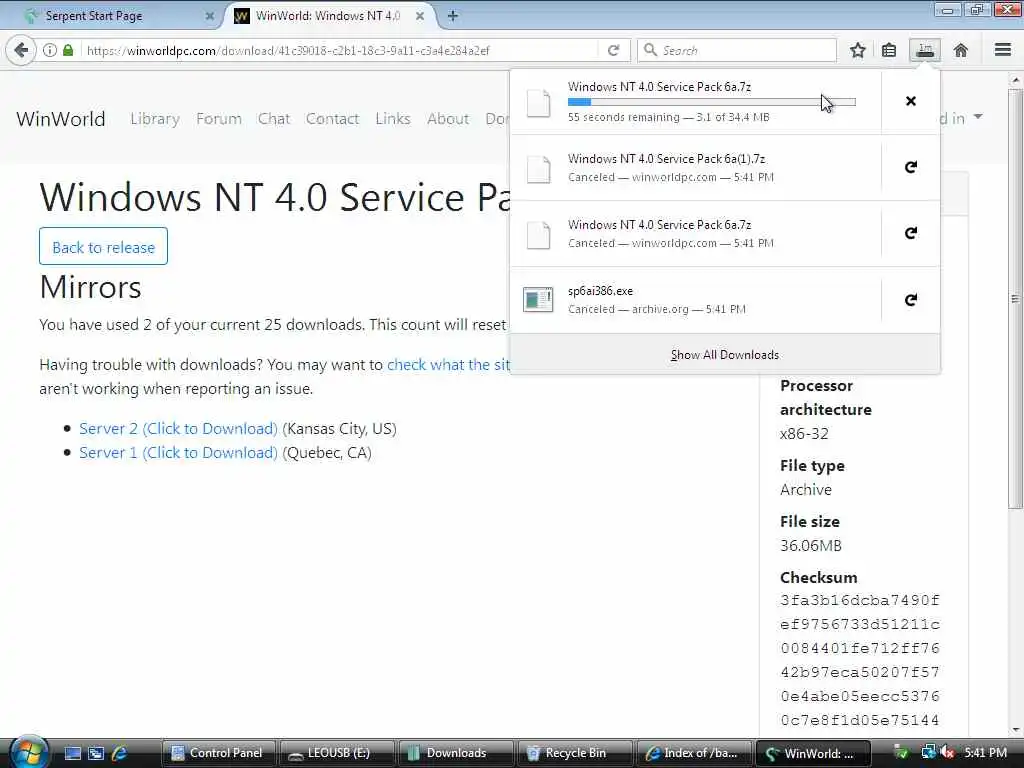Select the WinWorld: Windows NT 4.0 tab

(327, 16)
